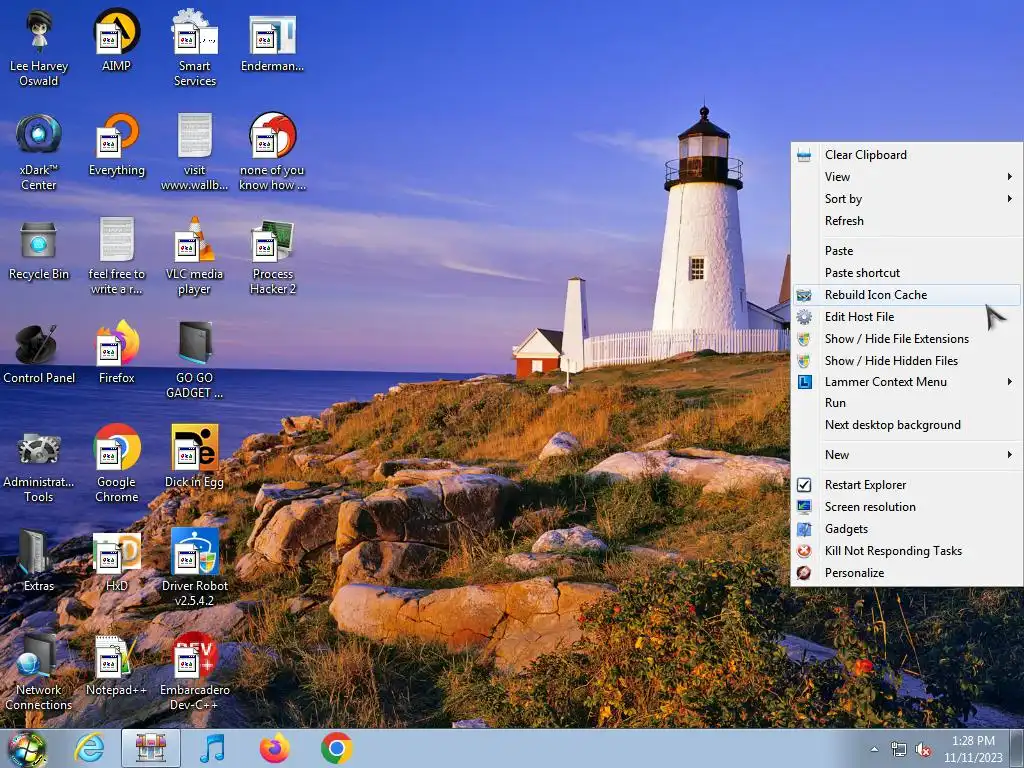The height and width of the screenshot is (768, 1024).
Task: Select the Google Chrome desktop shortcut
Action: click(x=117, y=464)
